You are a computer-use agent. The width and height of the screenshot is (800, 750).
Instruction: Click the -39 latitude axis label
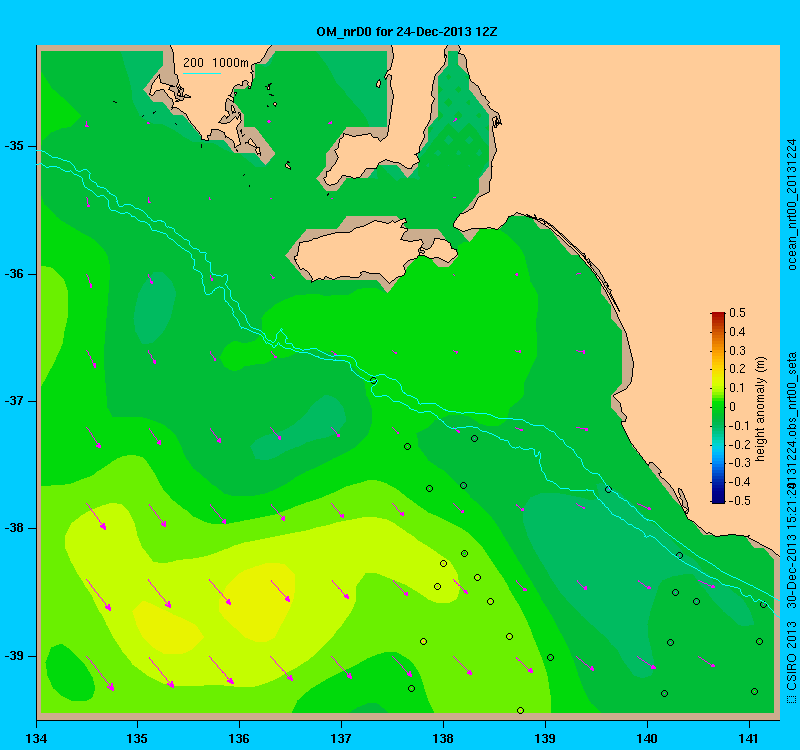14,656
